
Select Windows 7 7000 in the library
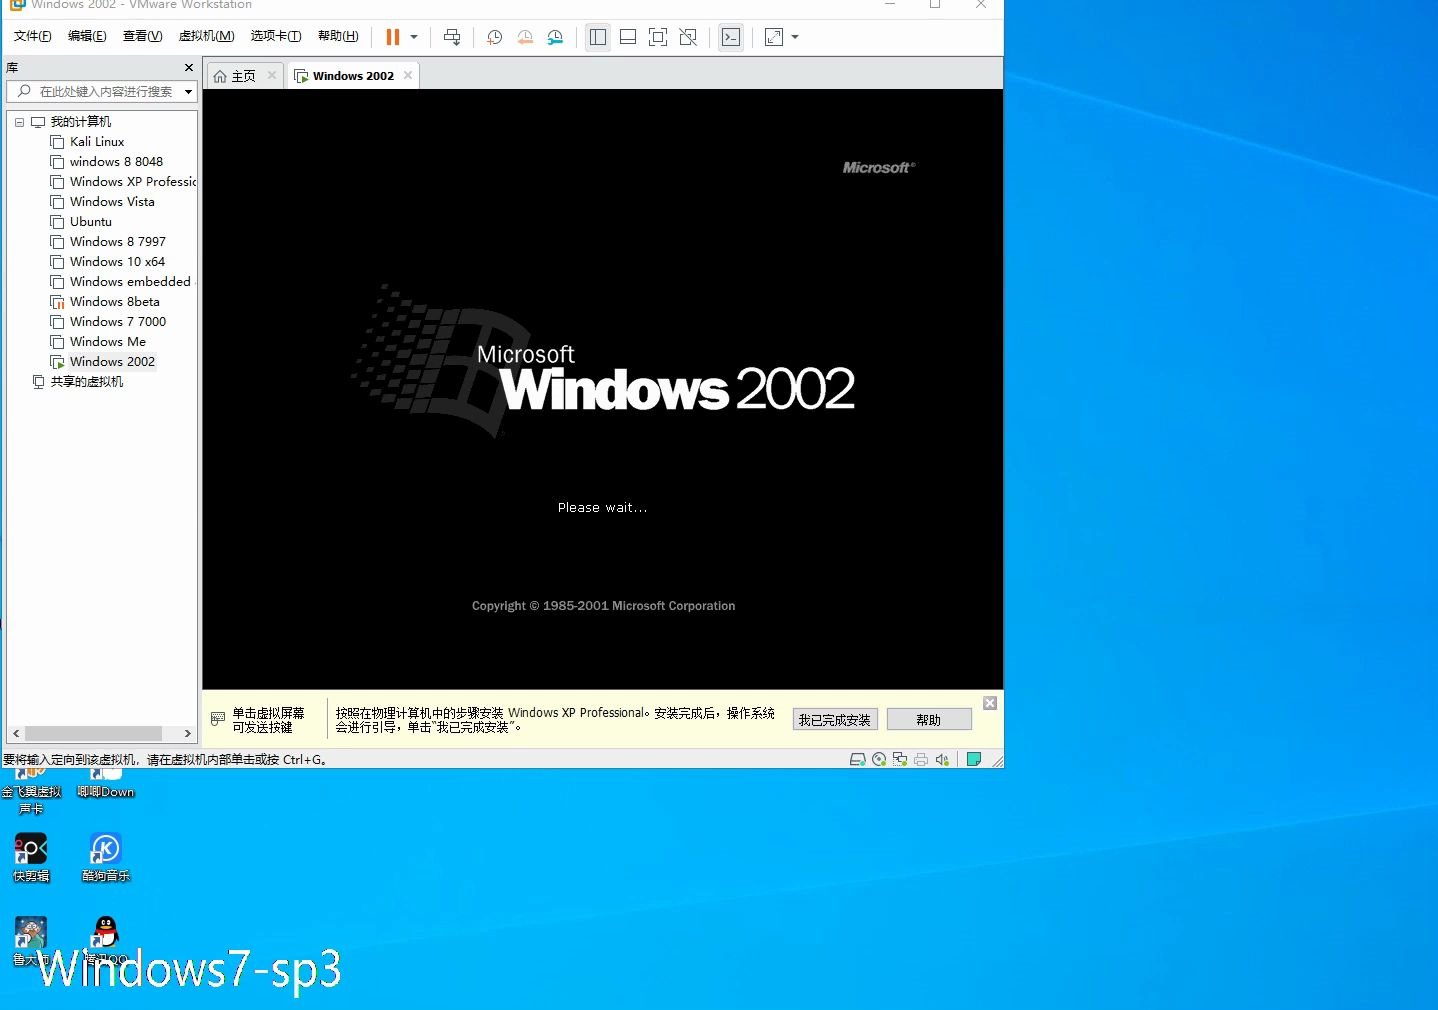(118, 322)
